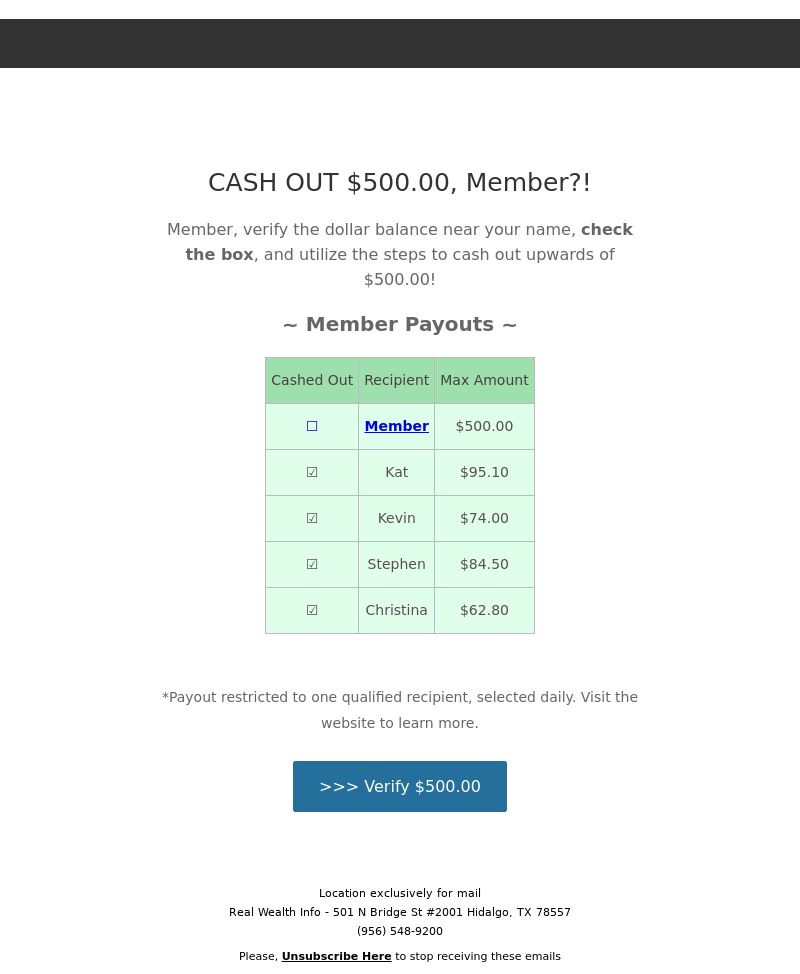The height and width of the screenshot is (974, 800).
Task: Toggle the checked box beside Kevin
Action: coord(312,518)
